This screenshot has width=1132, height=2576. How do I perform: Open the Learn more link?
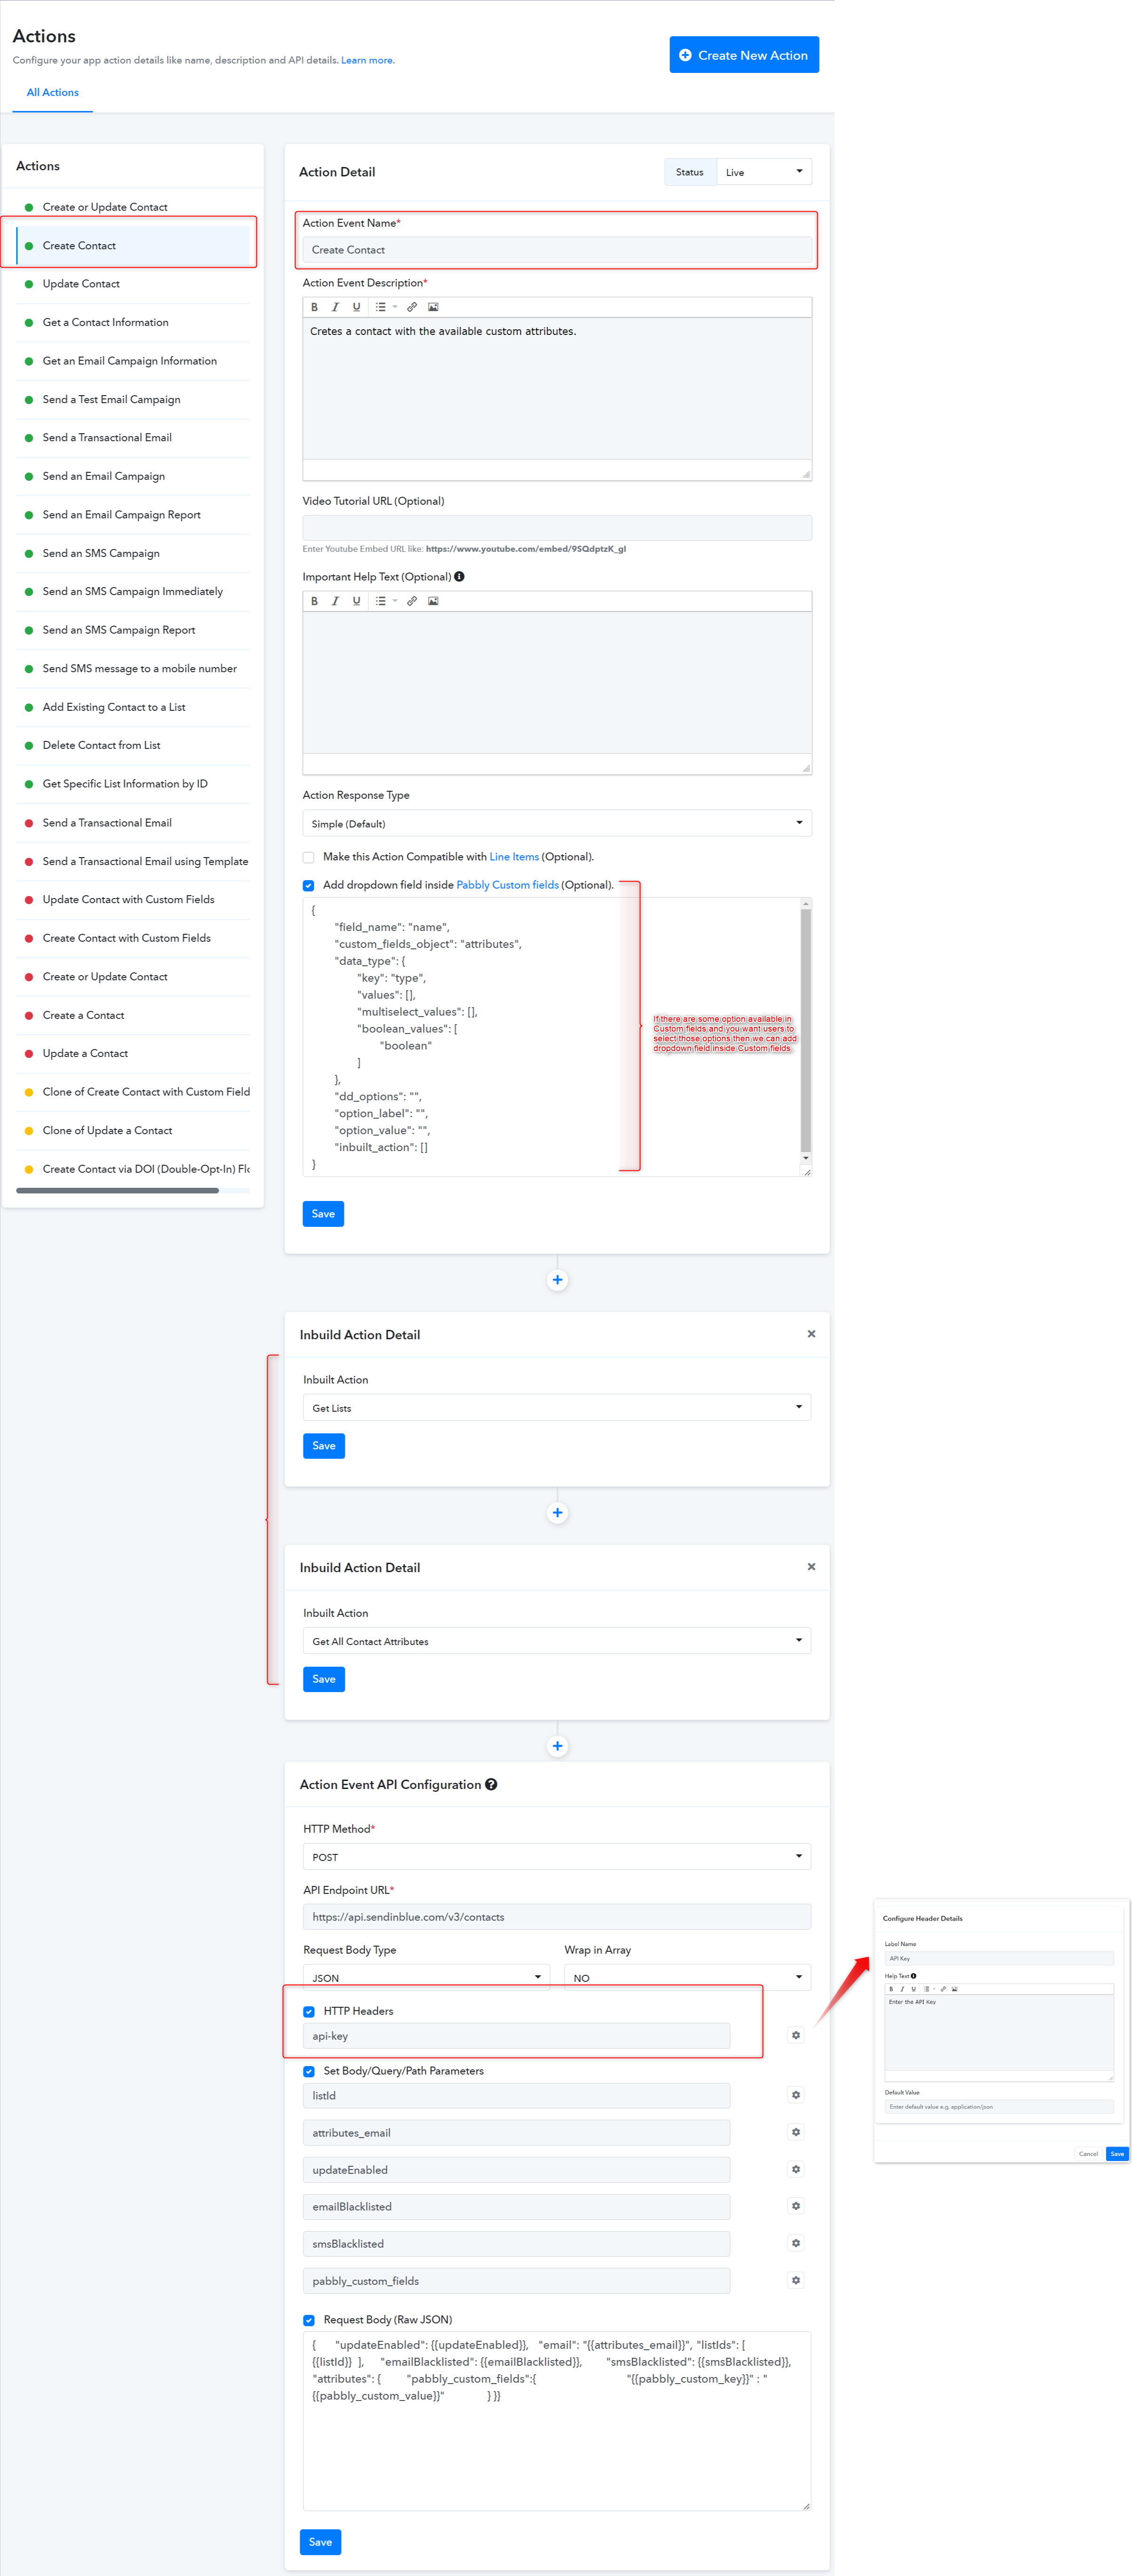point(366,61)
